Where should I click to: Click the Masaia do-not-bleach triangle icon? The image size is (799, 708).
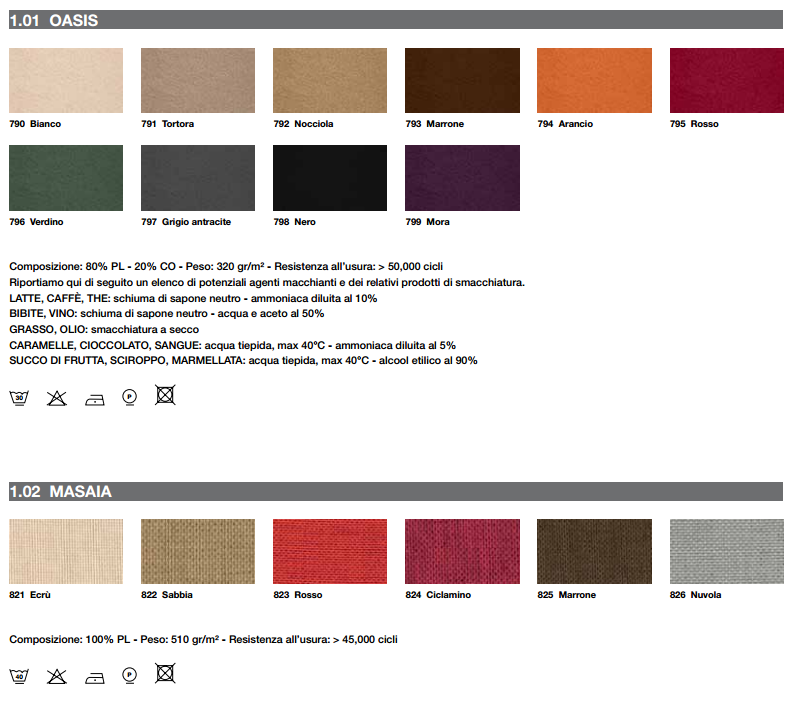pyautogui.click(x=57, y=676)
